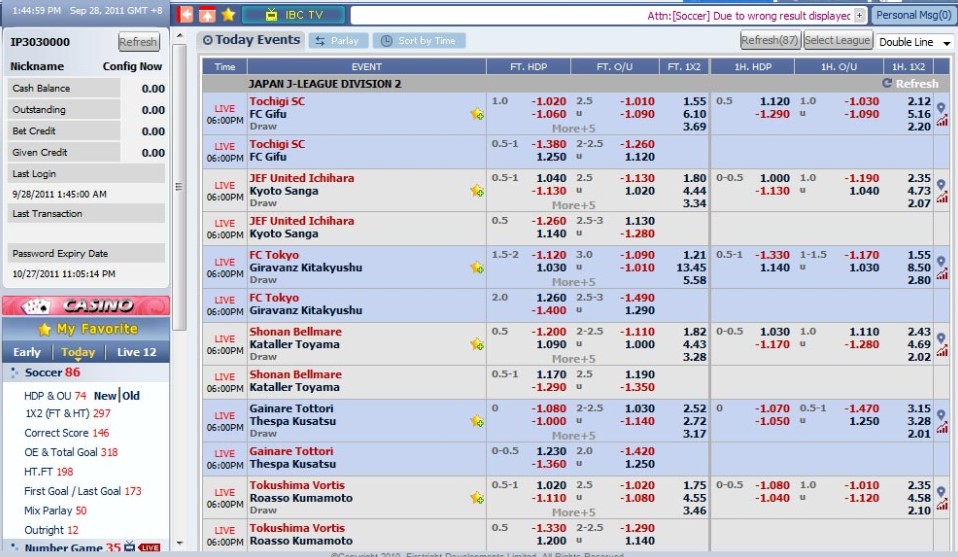Click FC Tokyo draw odds 5.58
Image resolution: width=958 pixels, height=557 pixels.
(x=695, y=280)
